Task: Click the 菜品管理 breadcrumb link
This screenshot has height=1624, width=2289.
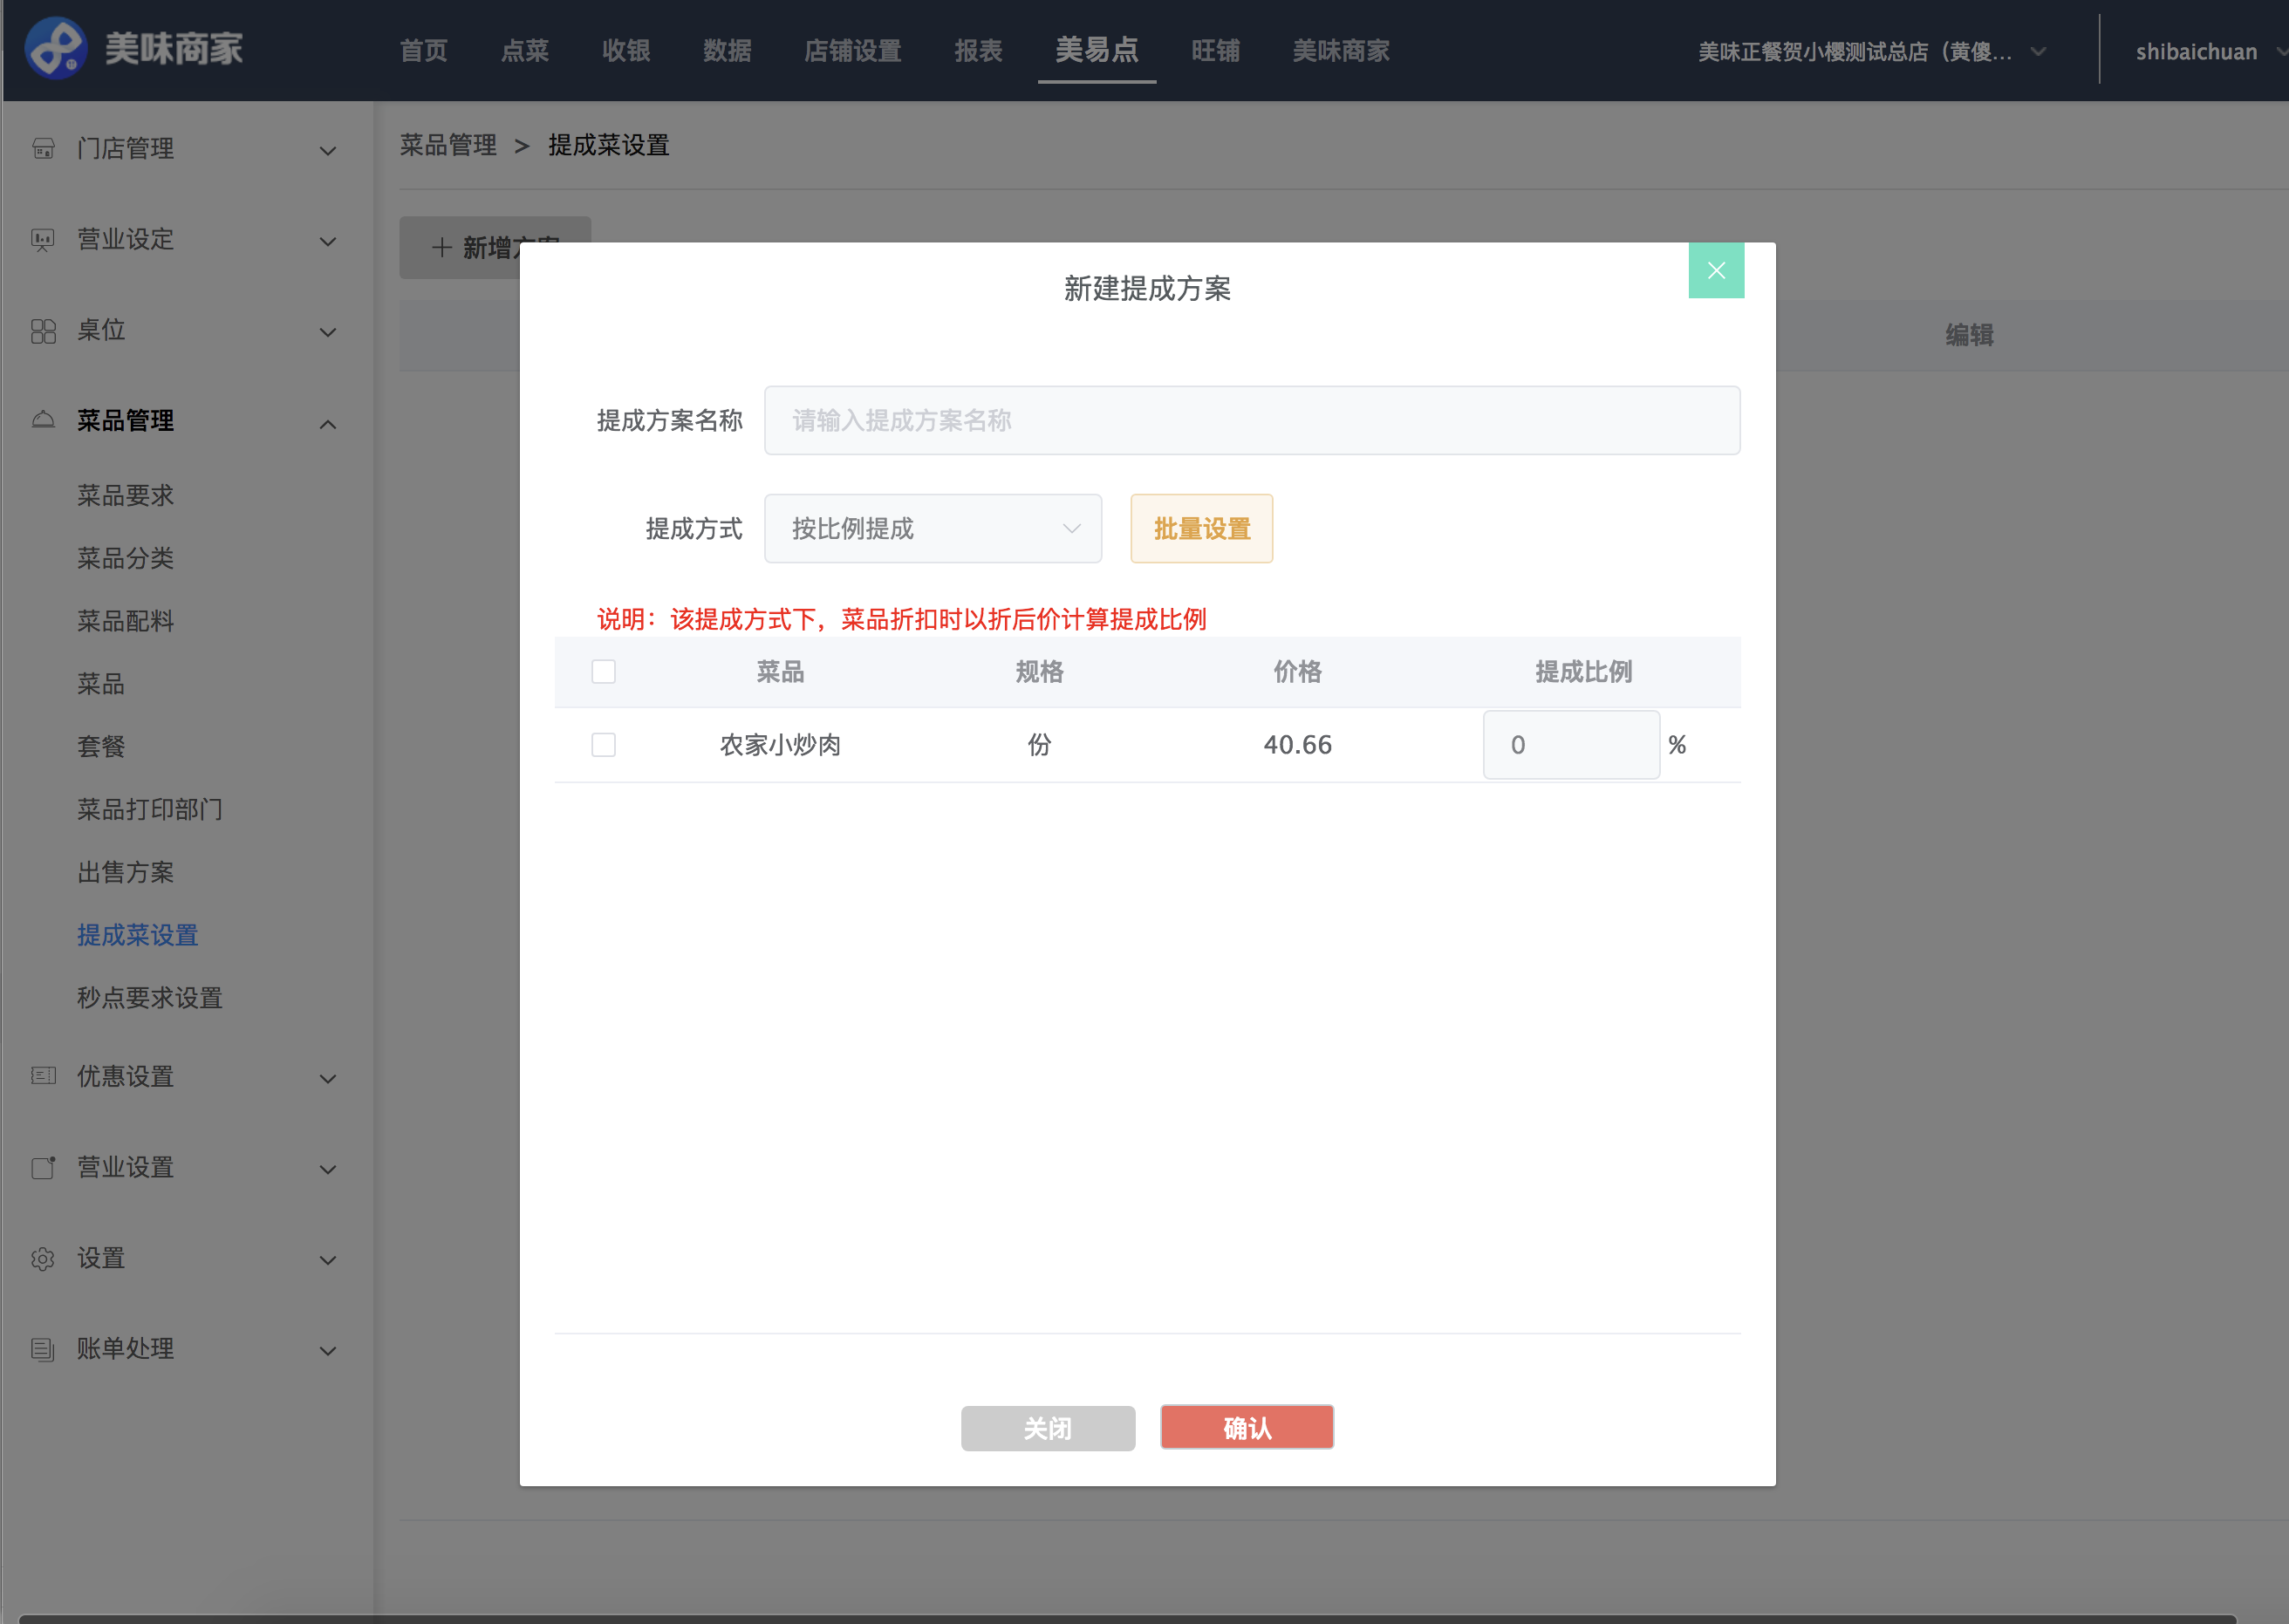Action: click(448, 145)
